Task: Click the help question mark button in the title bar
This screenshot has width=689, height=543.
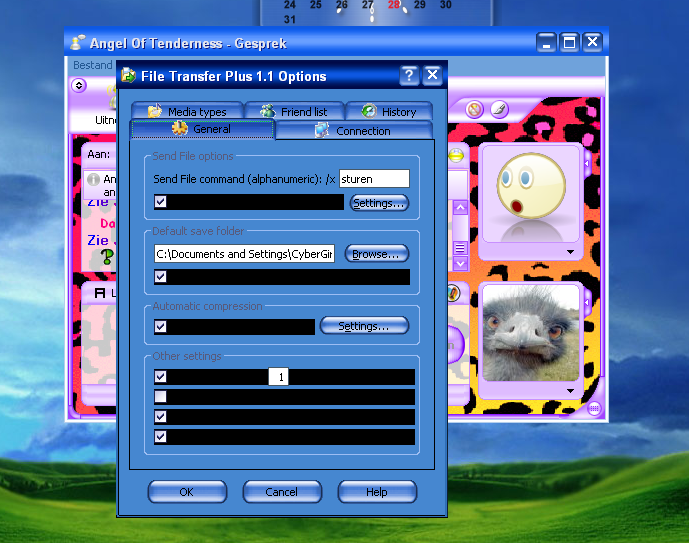Action: (409, 76)
